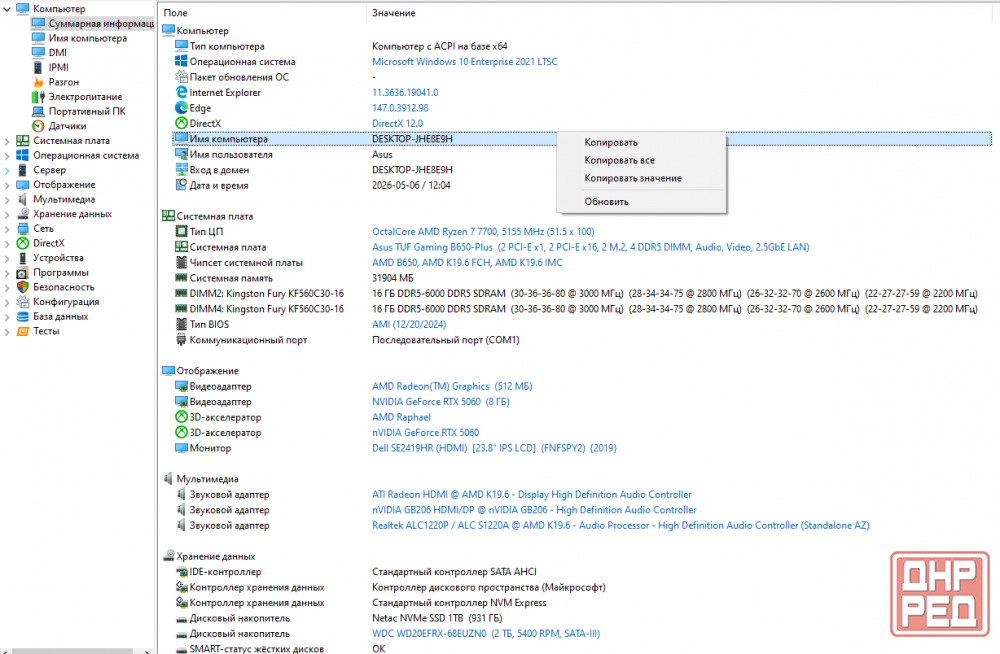Expand the Сервер tree node
Screen dimensions: 1000x654
pyautogui.click(x=7, y=170)
